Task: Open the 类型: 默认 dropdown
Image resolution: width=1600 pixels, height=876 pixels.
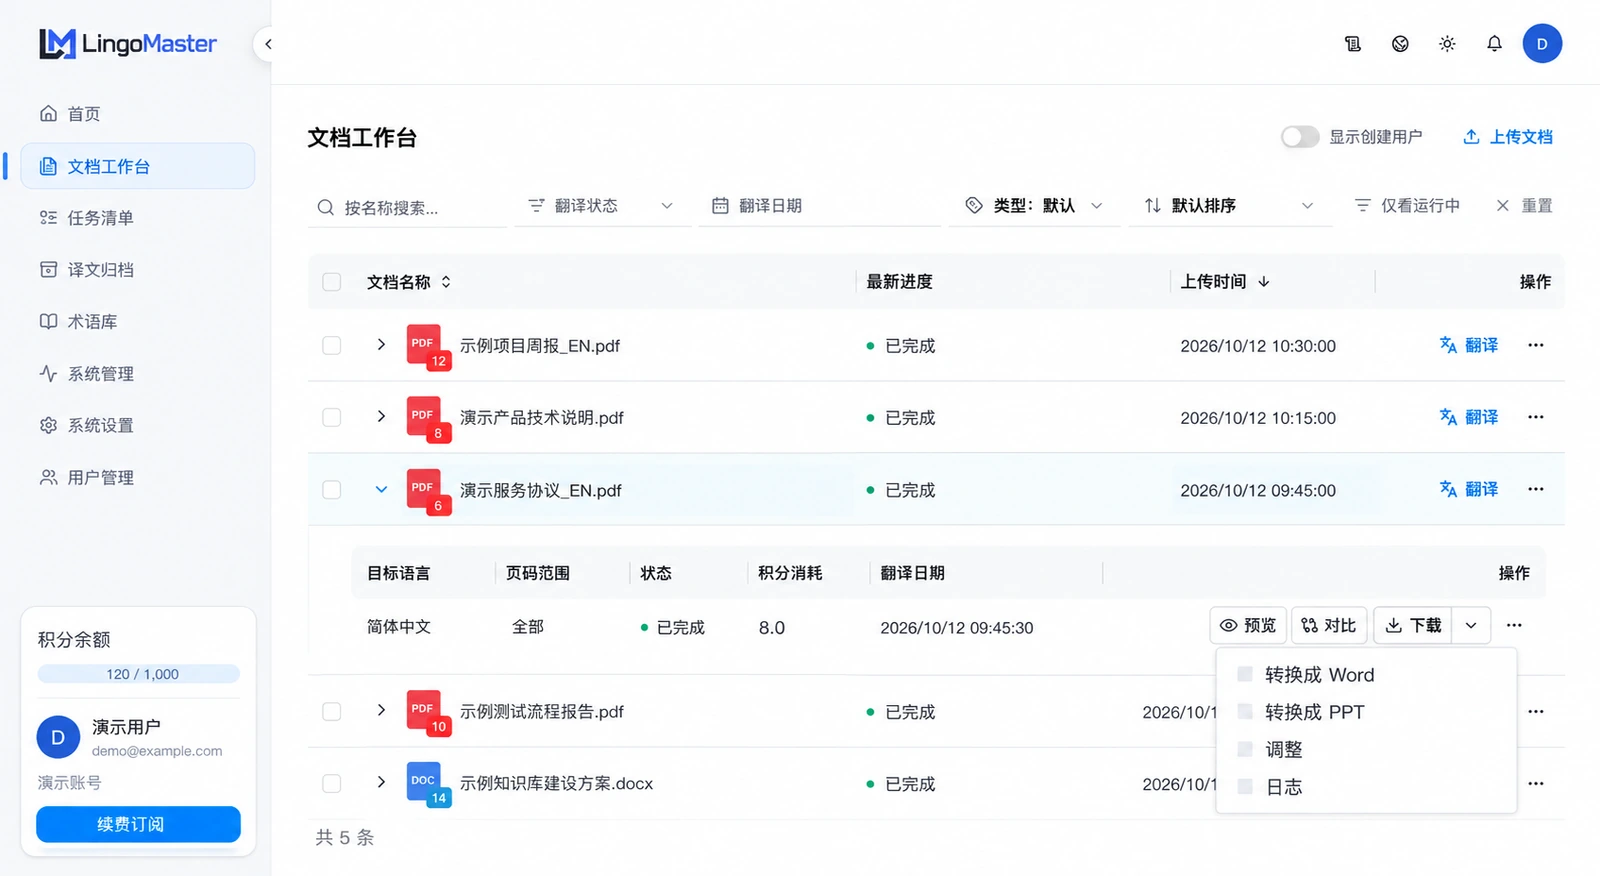Action: [1035, 206]
